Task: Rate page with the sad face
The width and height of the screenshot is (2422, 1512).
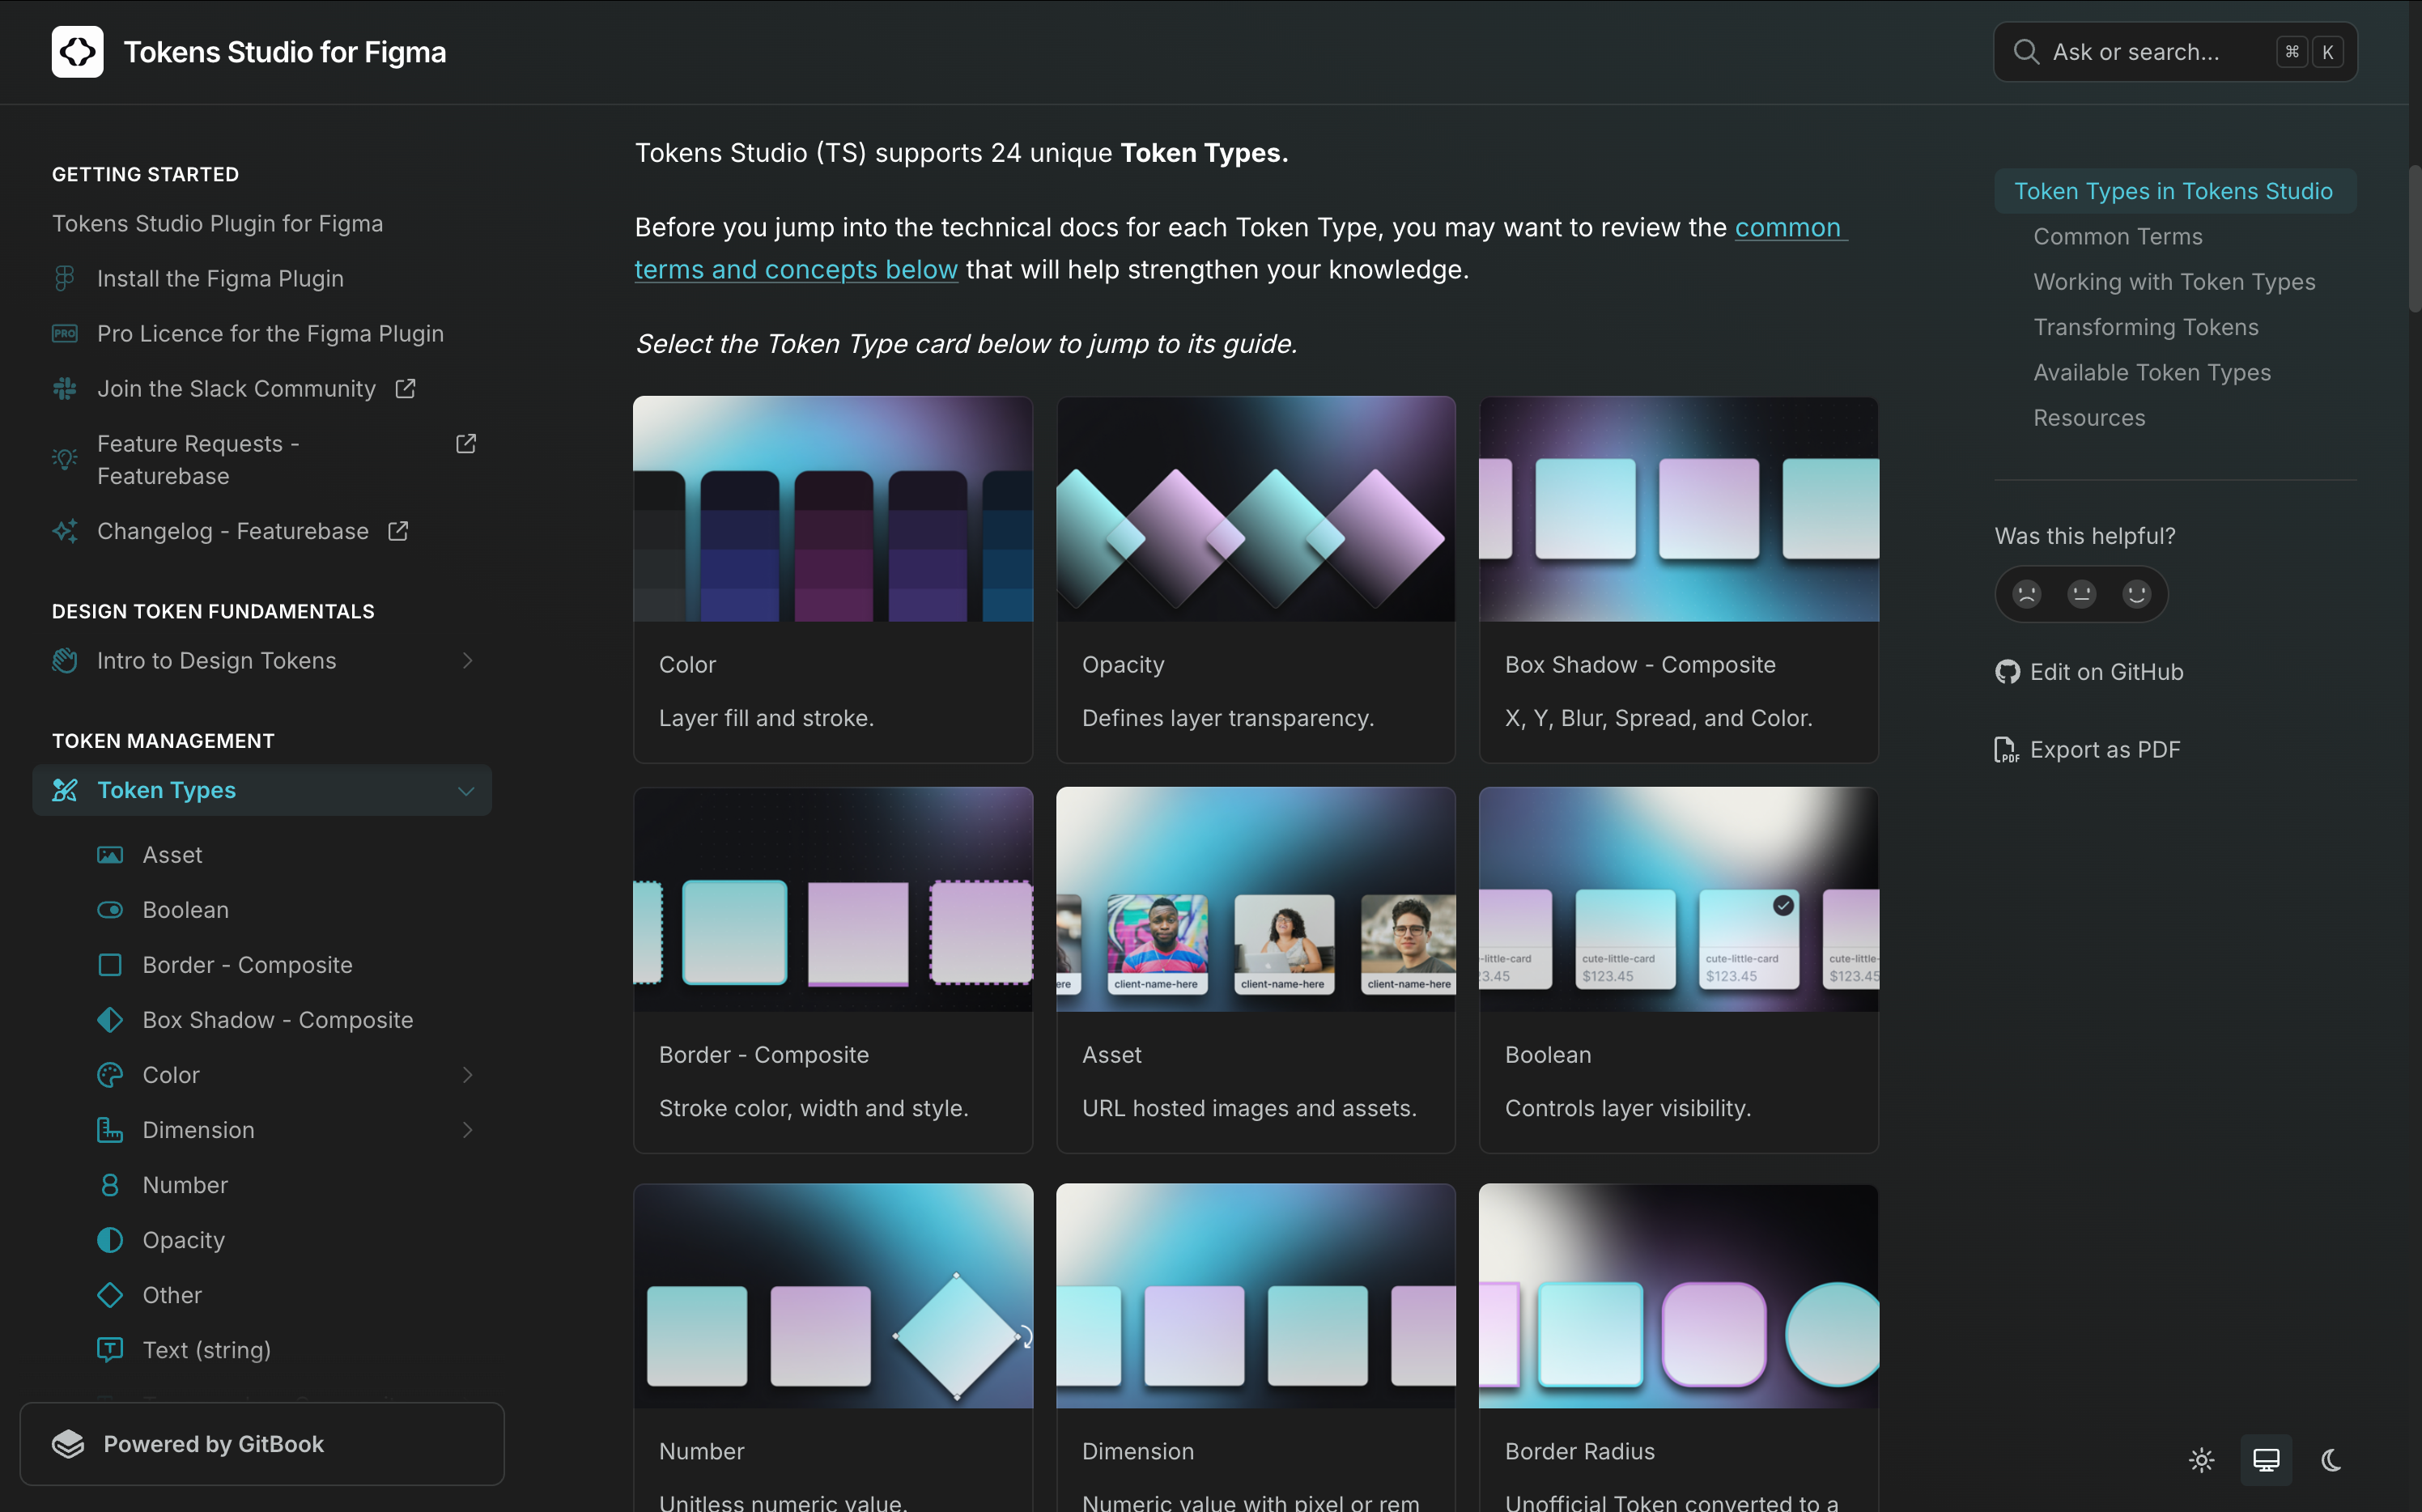Action: 2027,594
